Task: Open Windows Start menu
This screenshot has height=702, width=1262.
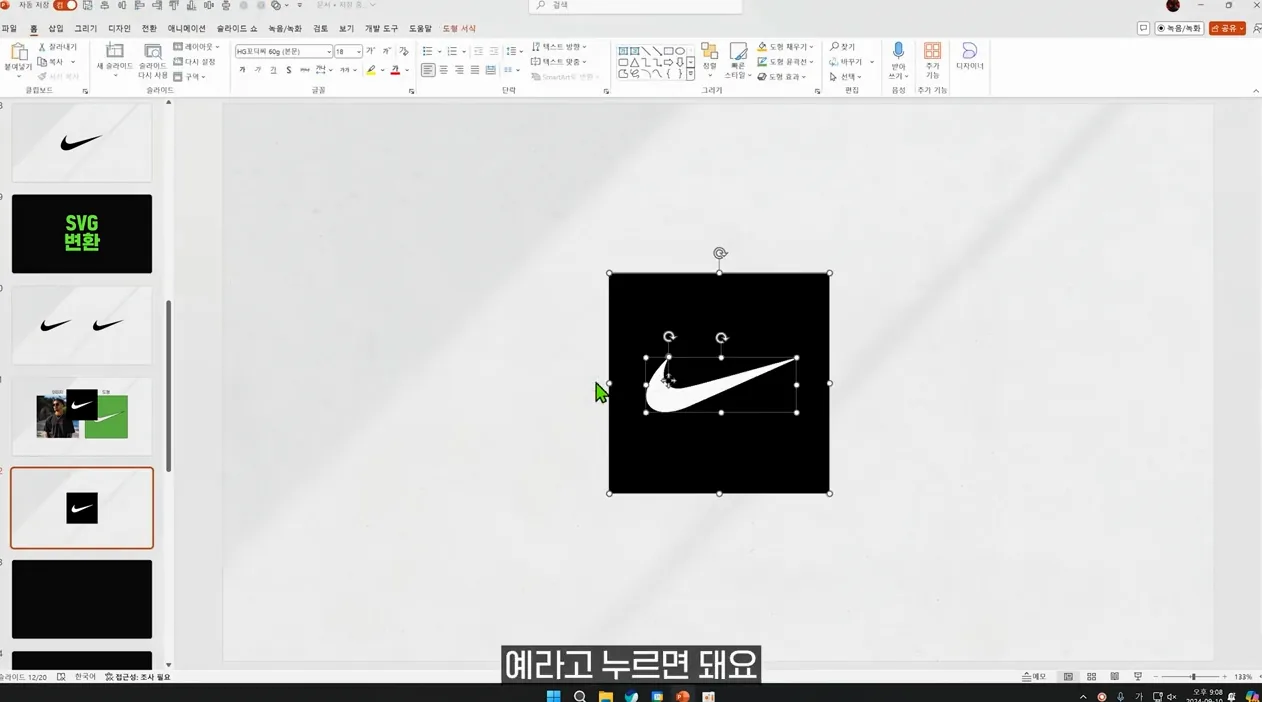Action: click(553, 696)
